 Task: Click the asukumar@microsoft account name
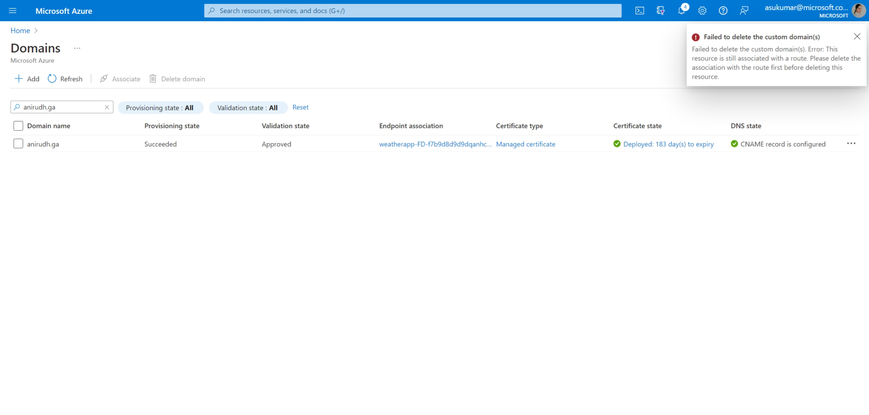tap(806, 8)
